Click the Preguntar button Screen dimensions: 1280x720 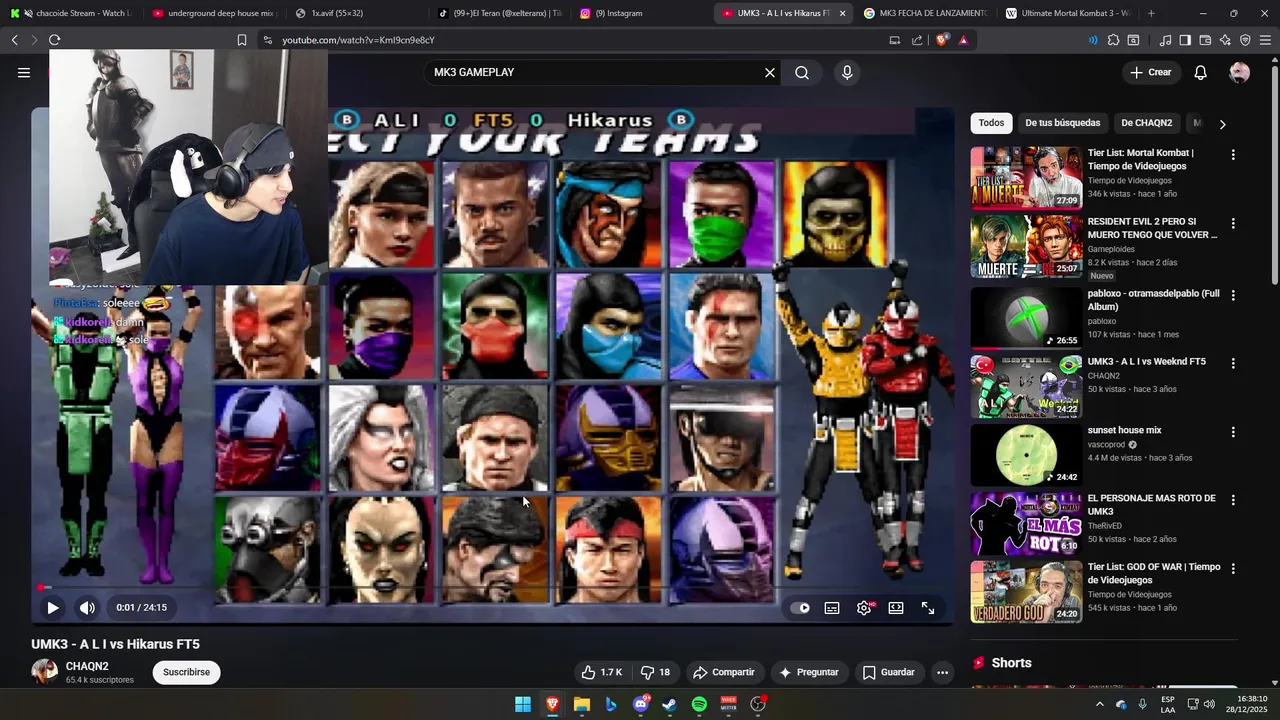click(809, 672)
